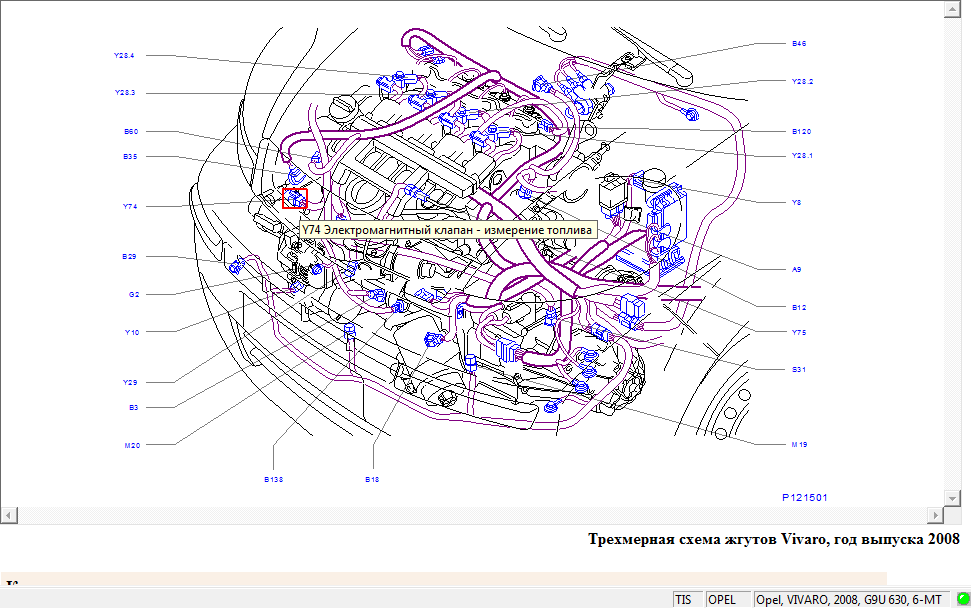Click the M20 label at lower left
The height and width of the screenshot is (608, 971).
point(130,445)
